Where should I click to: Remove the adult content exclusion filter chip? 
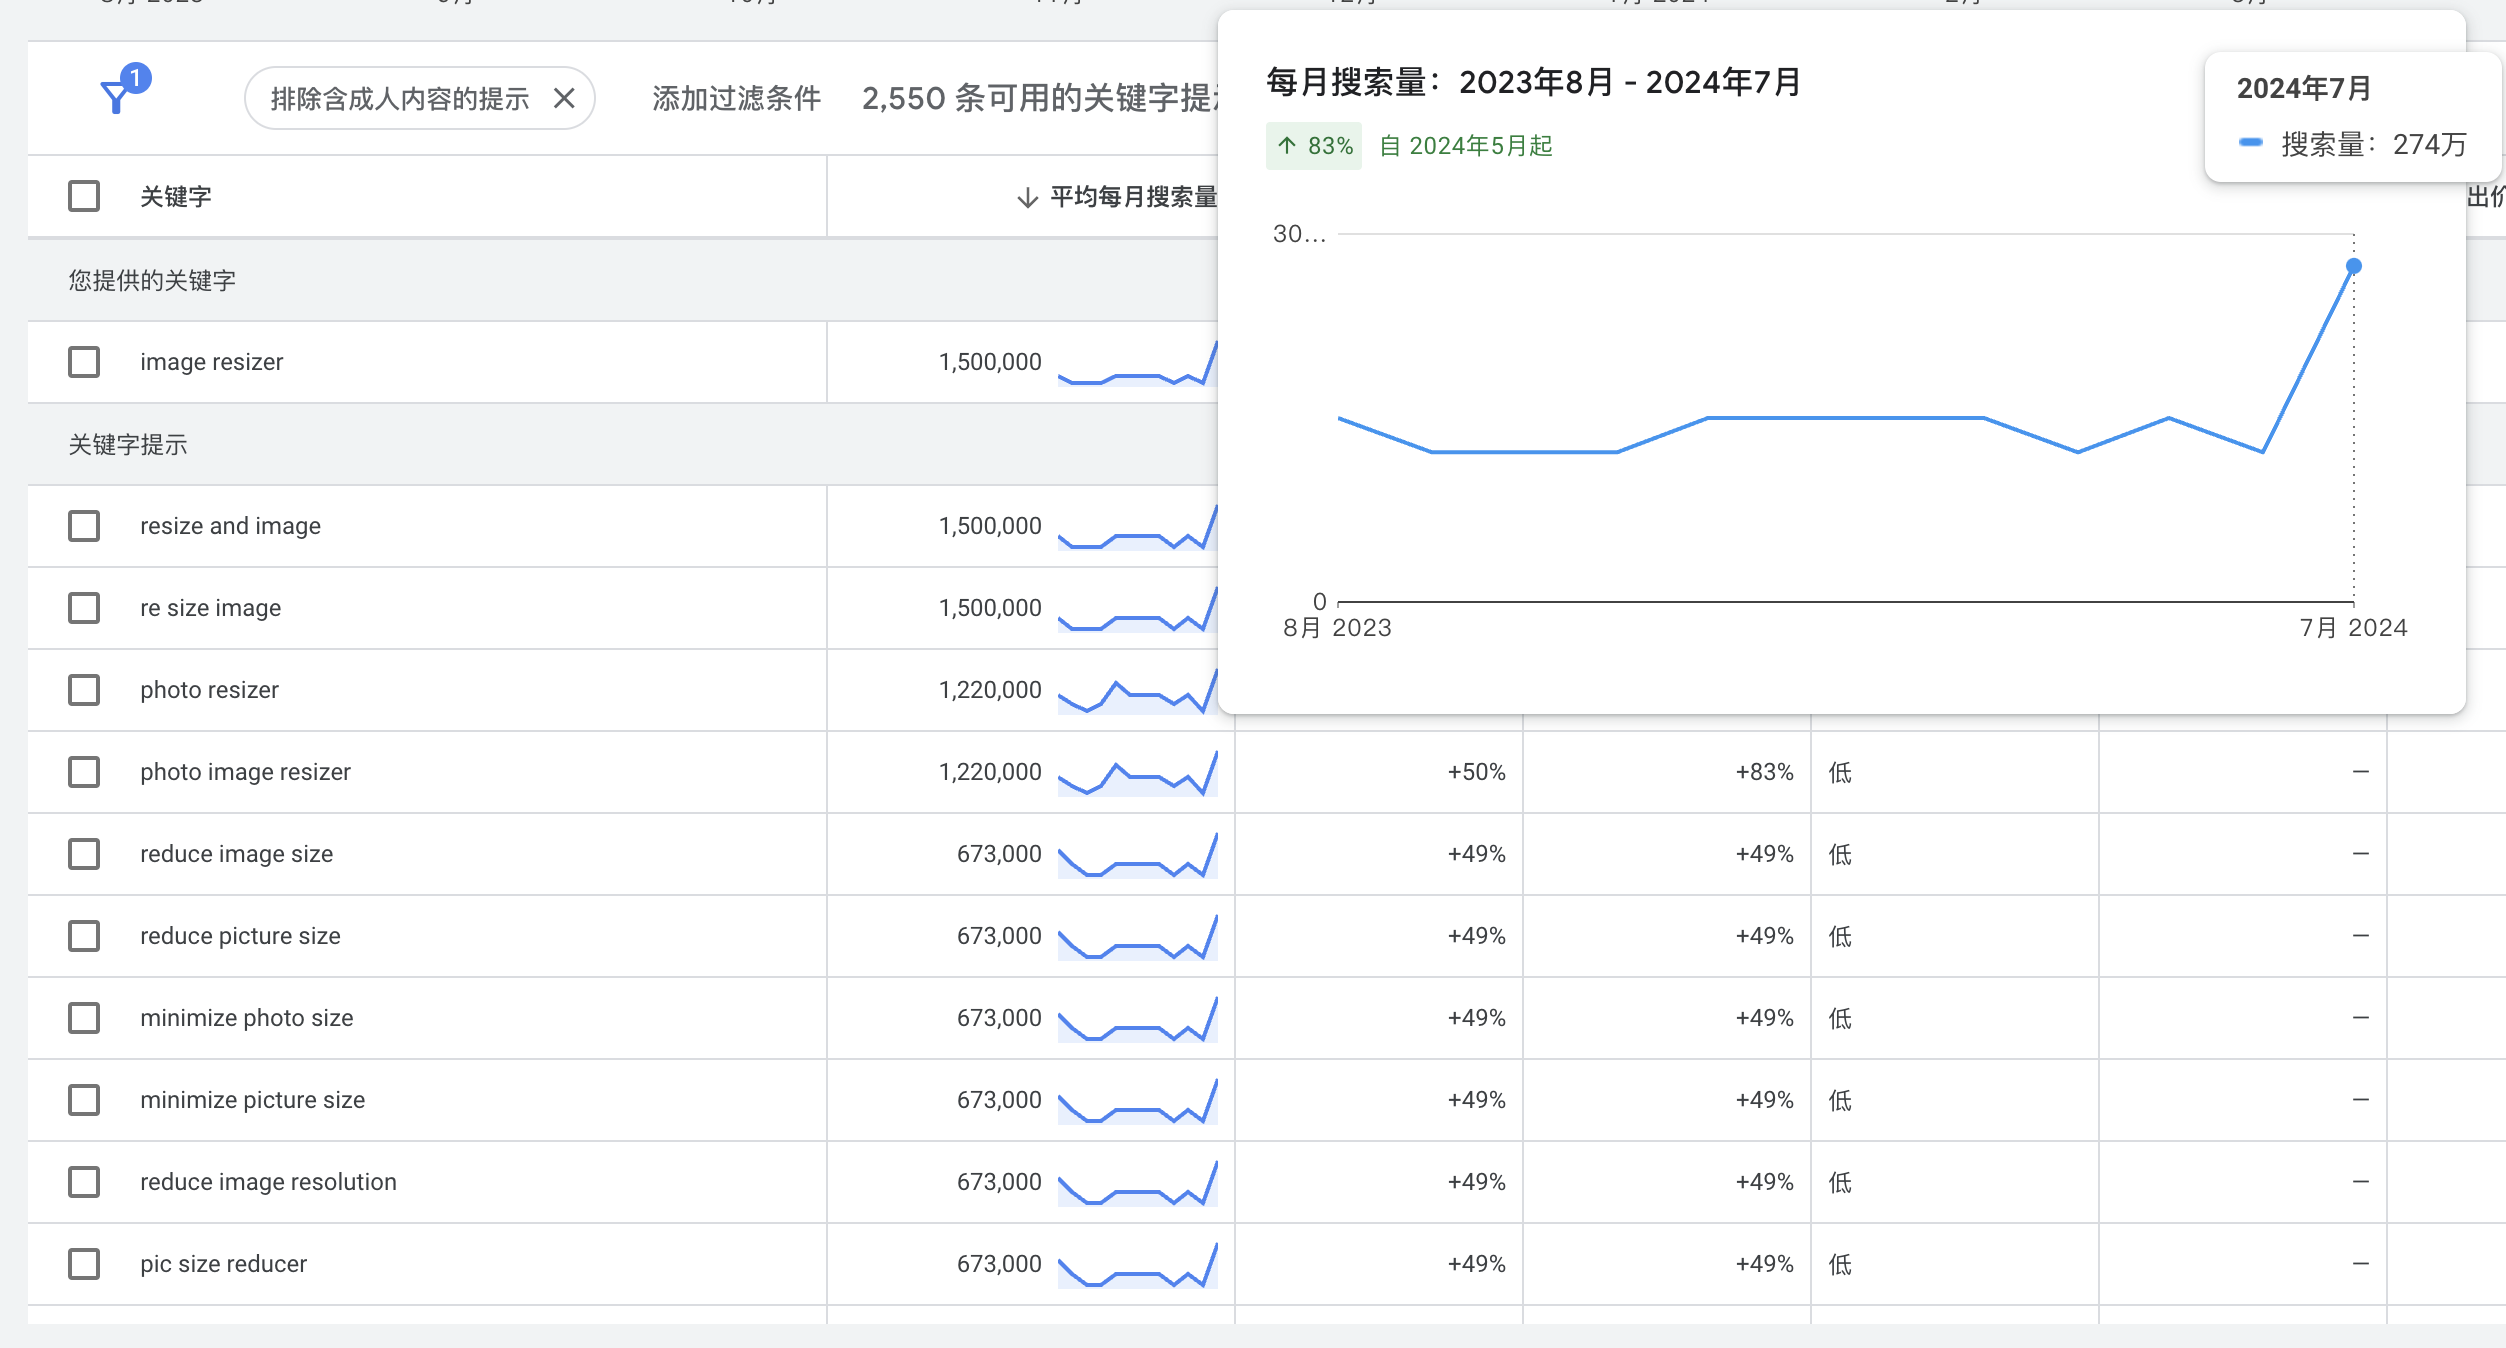click(x=564, y=98)
